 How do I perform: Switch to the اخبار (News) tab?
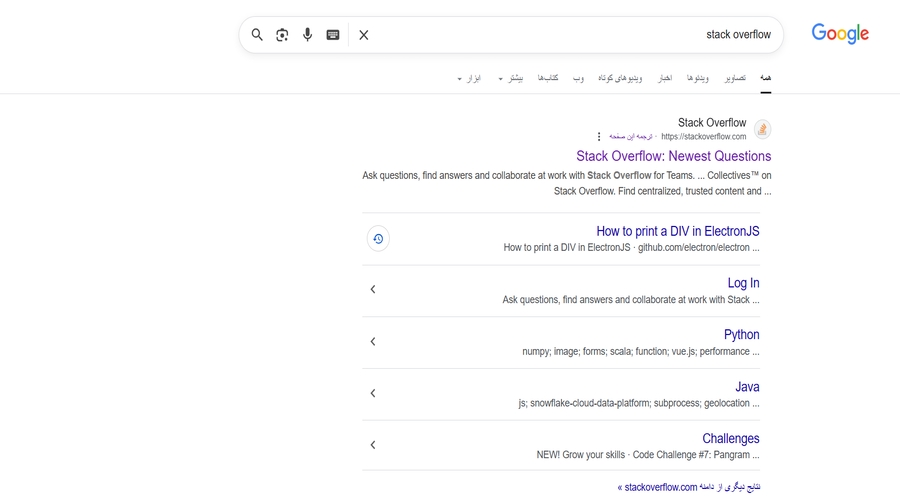coord(665,78)
